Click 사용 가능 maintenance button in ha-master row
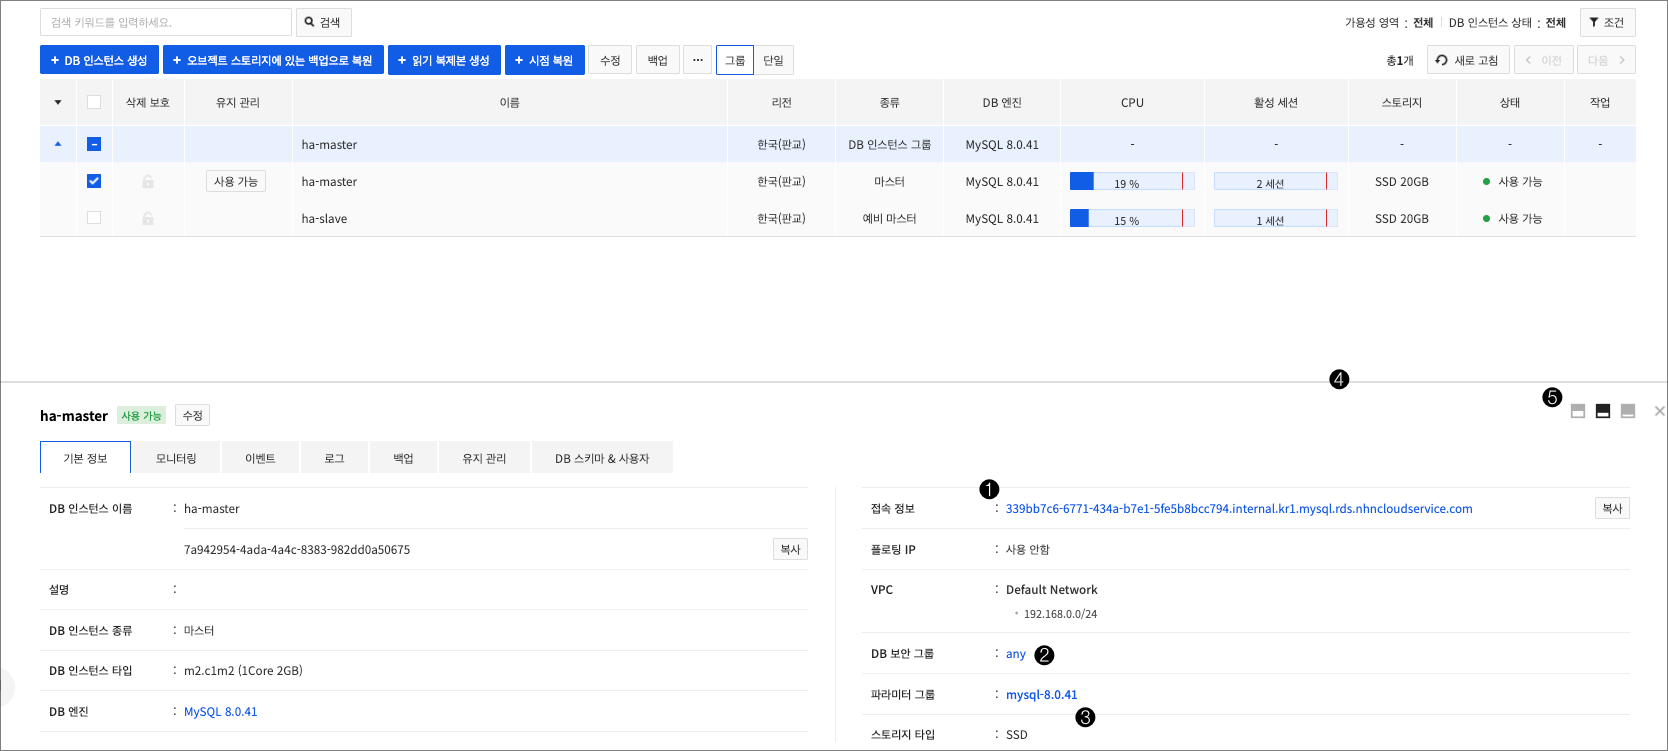The image size is (1668, 751). [x=236, y=181]
